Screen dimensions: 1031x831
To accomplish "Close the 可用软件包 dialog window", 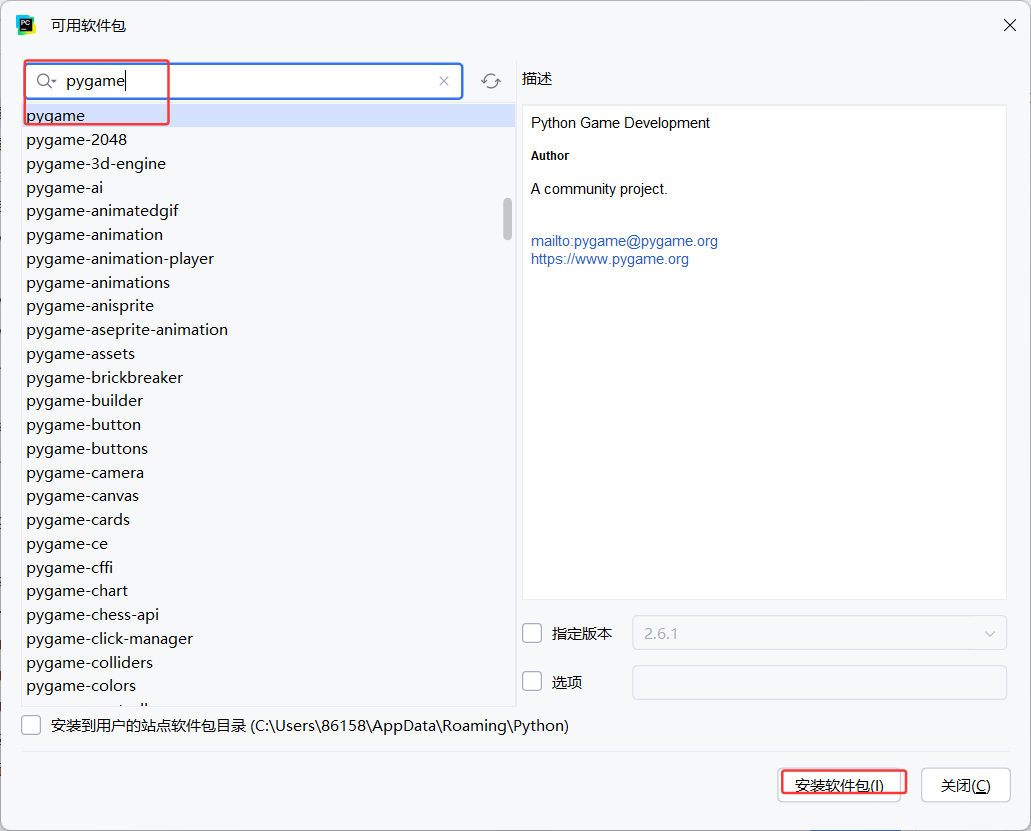I will coord(1010,25).
